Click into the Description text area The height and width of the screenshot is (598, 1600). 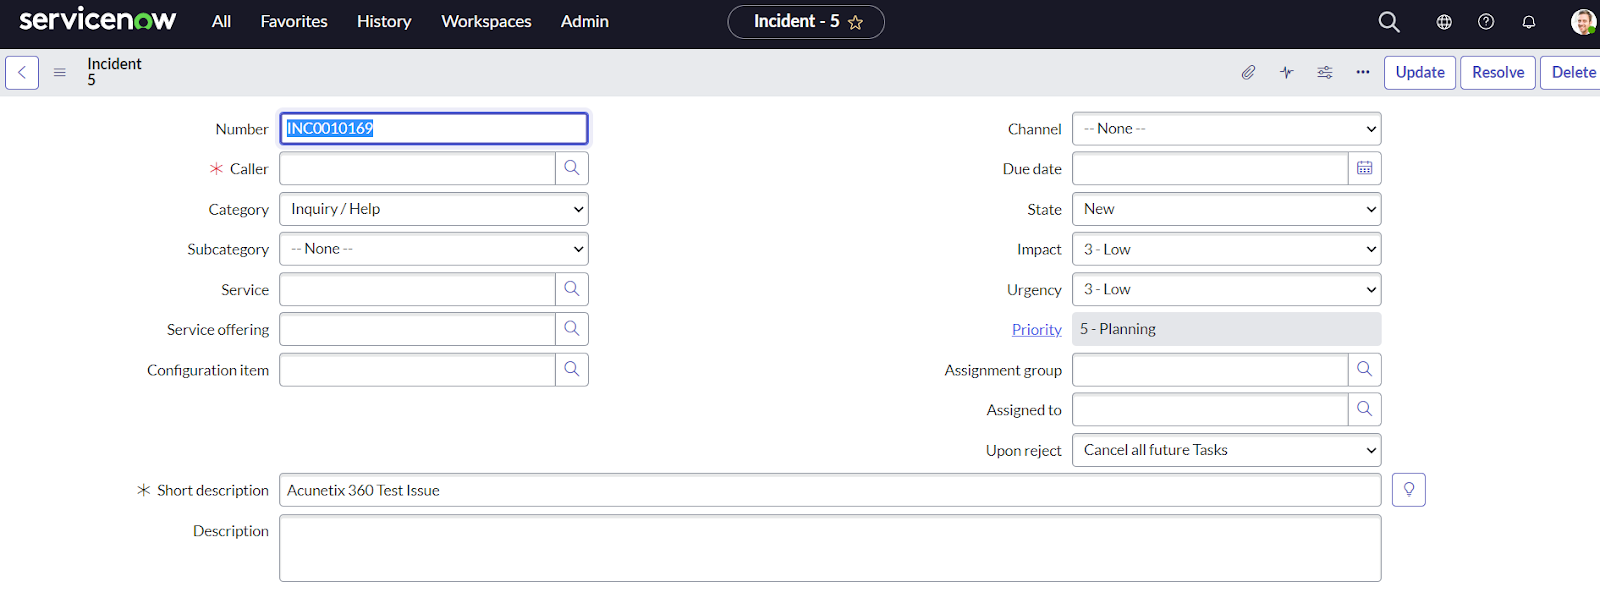click(x=830, y=548)
